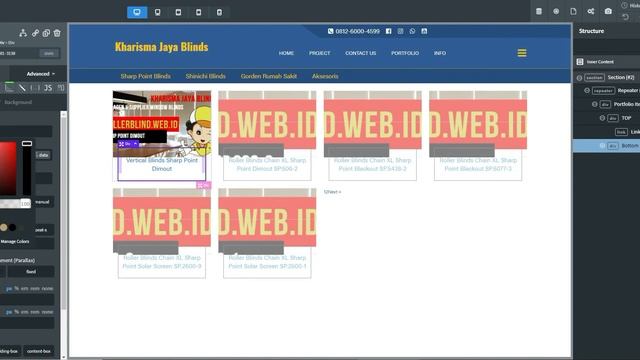
Task: Click the camera snapshot icon
Action: click(x=608, y=11)
